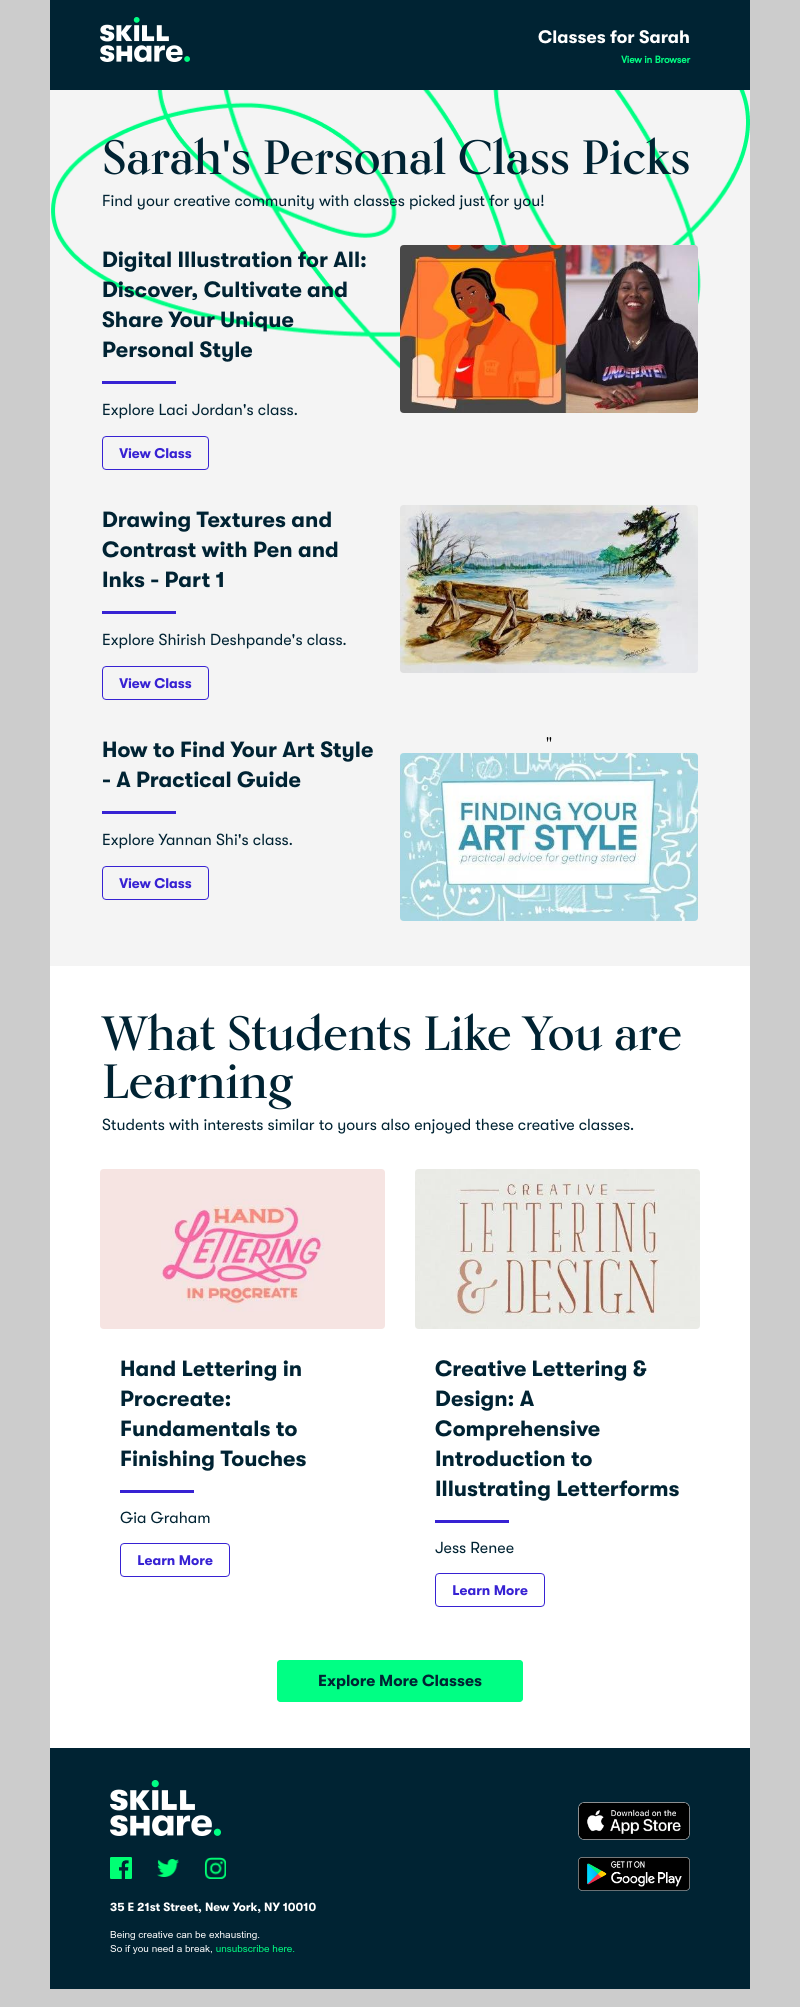Click the View in Browser link
The height and width of the screenshot is (2007, 800).
(655, 60)
